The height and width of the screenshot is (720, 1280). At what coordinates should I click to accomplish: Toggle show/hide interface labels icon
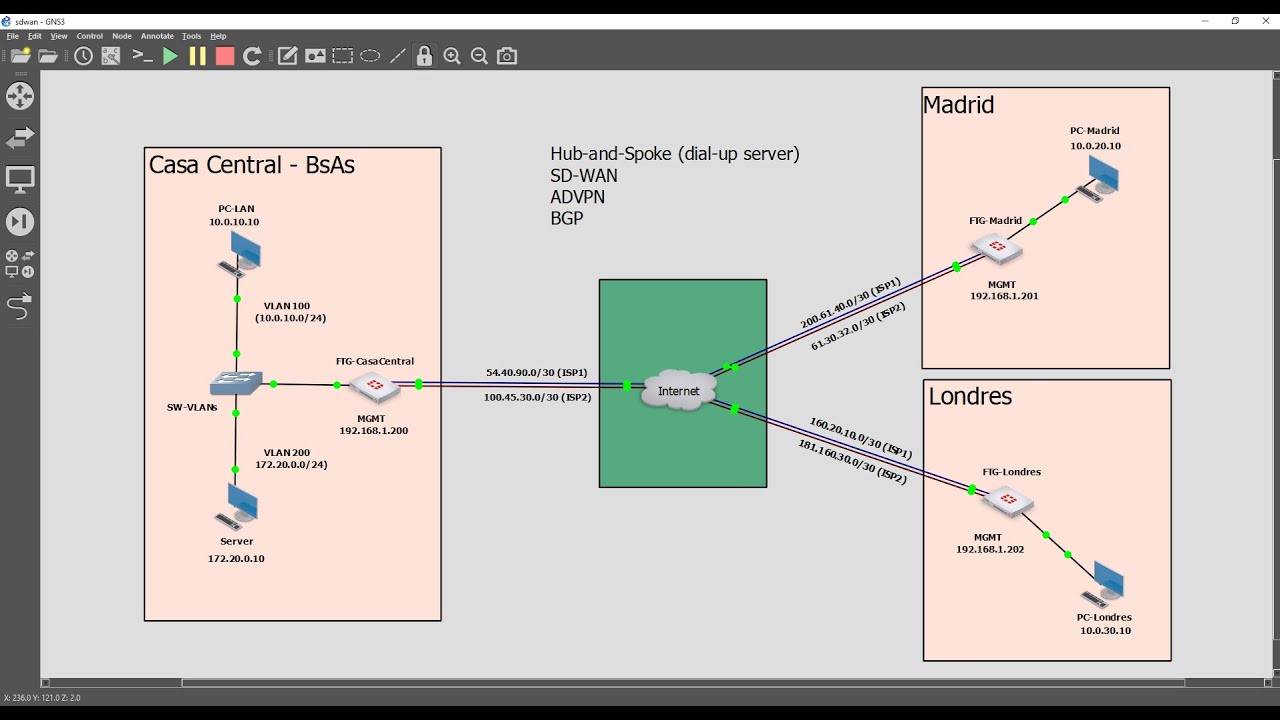111,56
